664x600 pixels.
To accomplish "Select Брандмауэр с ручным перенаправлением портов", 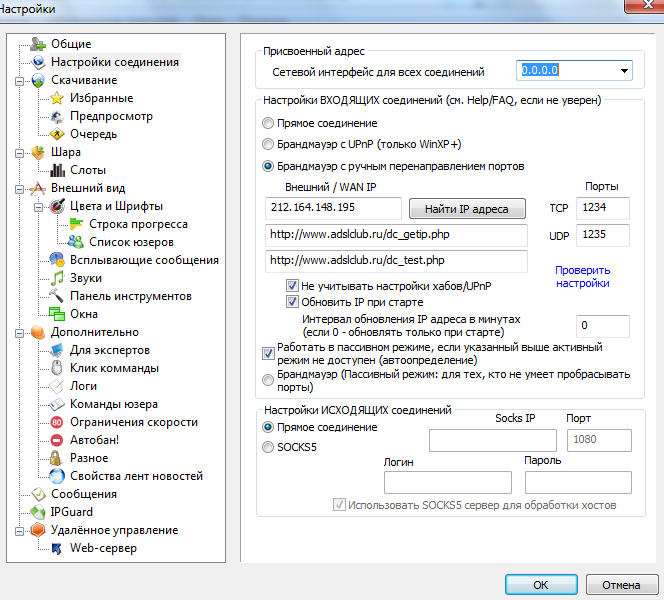I will [268, 166].
